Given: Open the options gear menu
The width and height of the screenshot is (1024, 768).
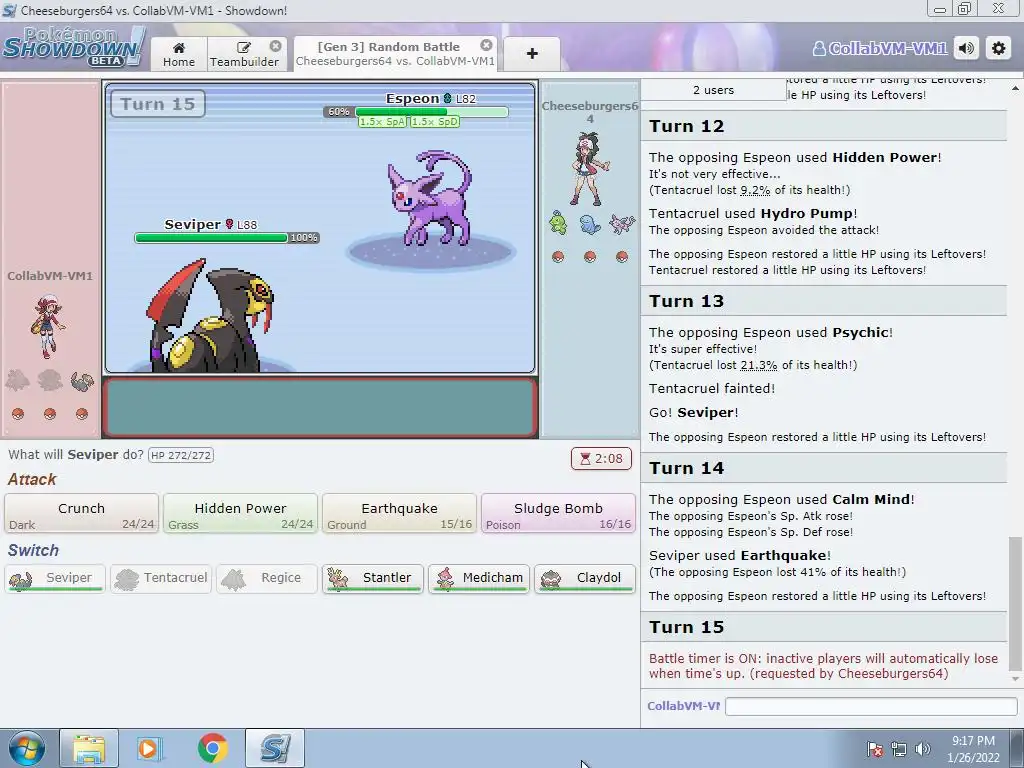Looking at the screenshot, I should pos(999,48).
